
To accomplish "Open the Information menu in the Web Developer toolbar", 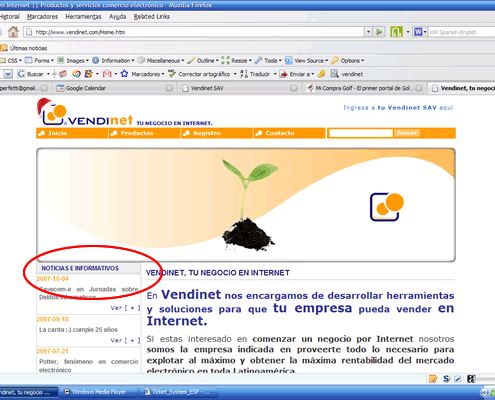I will coord(113,61).
